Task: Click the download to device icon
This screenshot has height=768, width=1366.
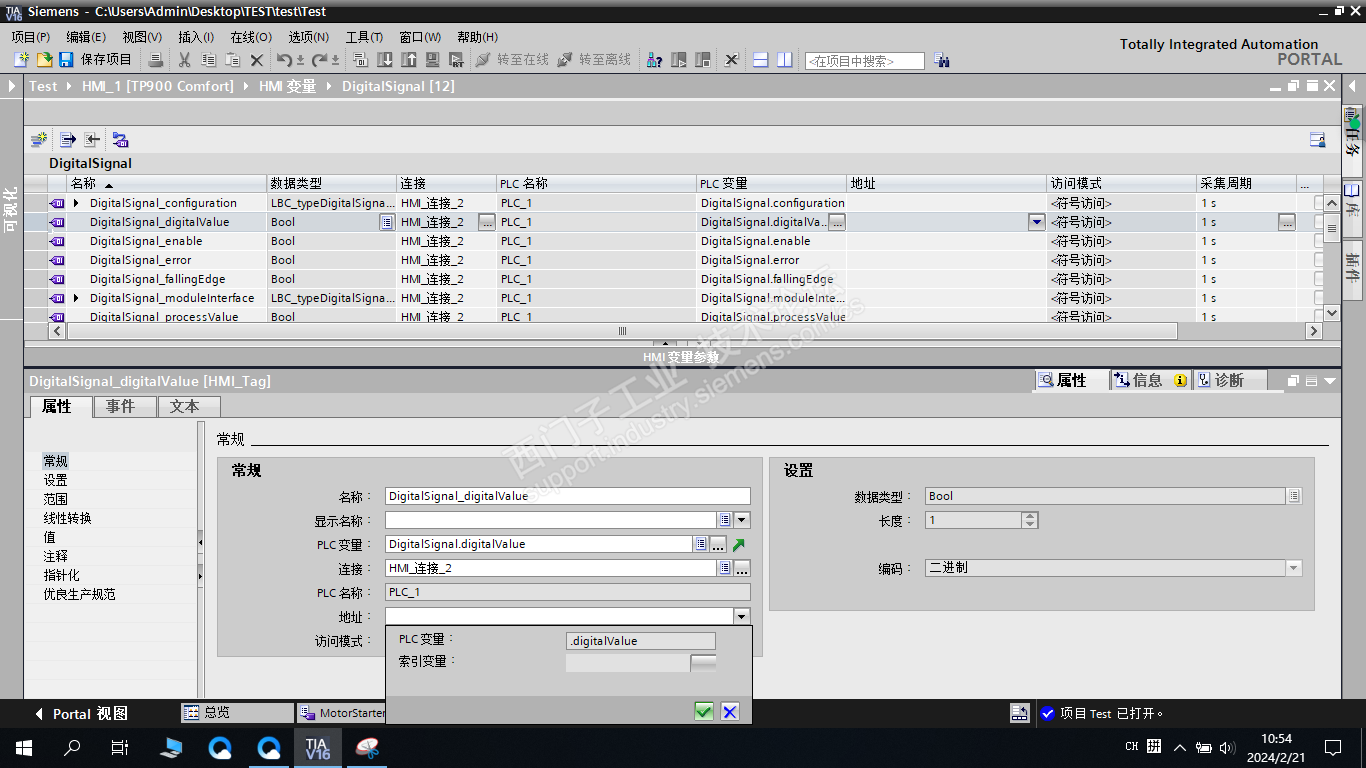Action: coord(385,60)
